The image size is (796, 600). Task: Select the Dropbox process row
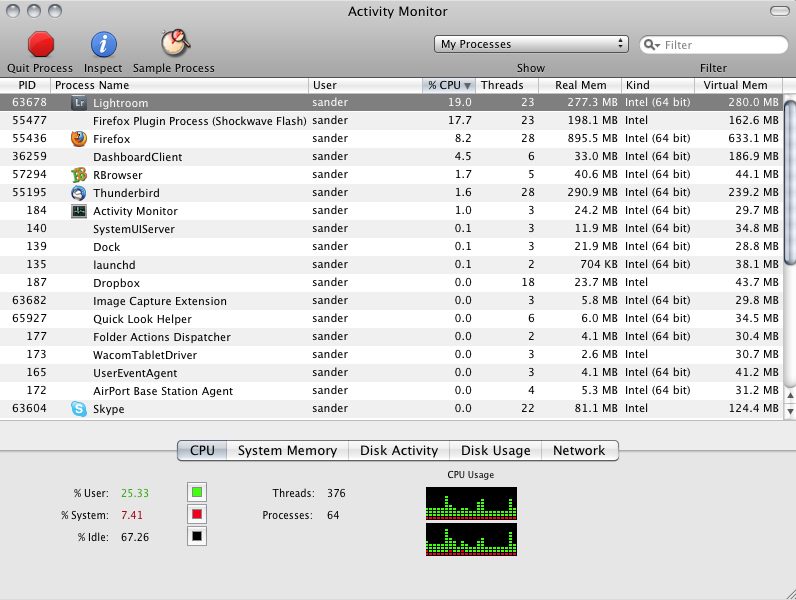coord(391,282)
